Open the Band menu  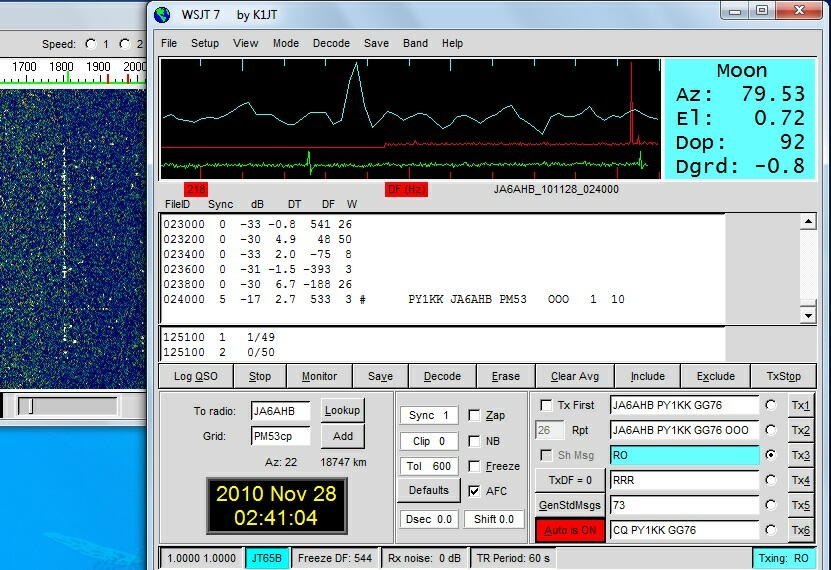415,43
